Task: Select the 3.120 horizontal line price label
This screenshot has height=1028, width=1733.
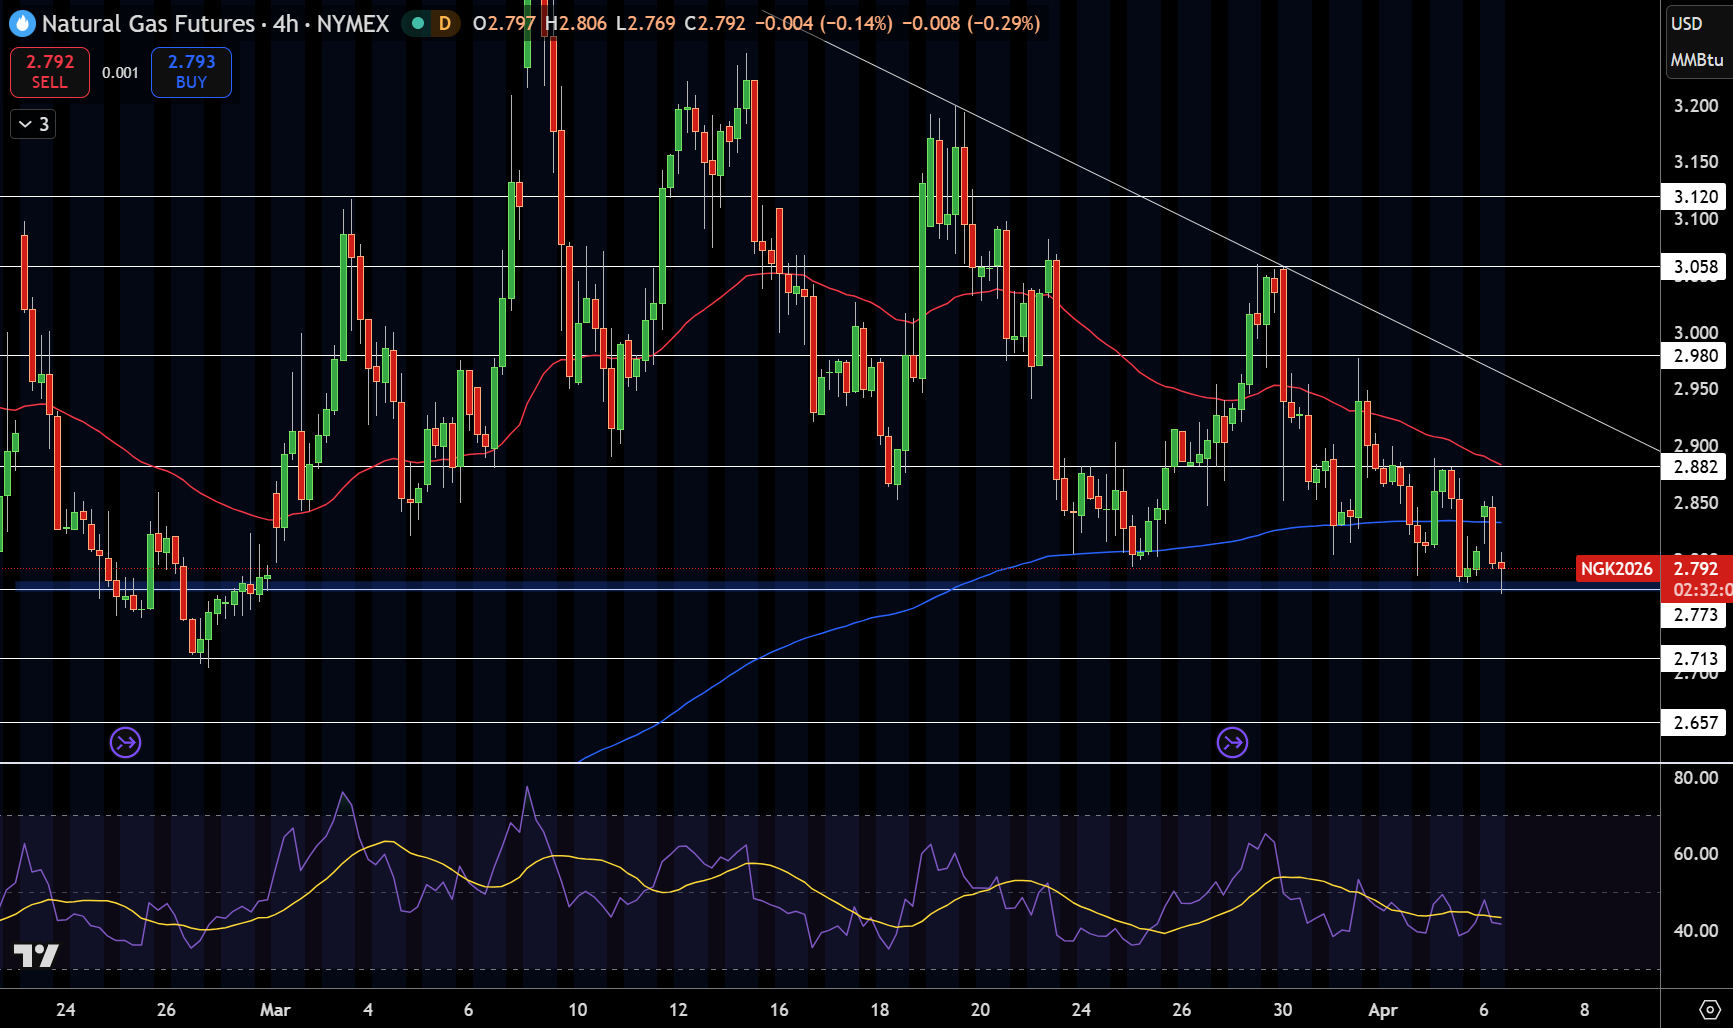Action: tap(1694, 197)
